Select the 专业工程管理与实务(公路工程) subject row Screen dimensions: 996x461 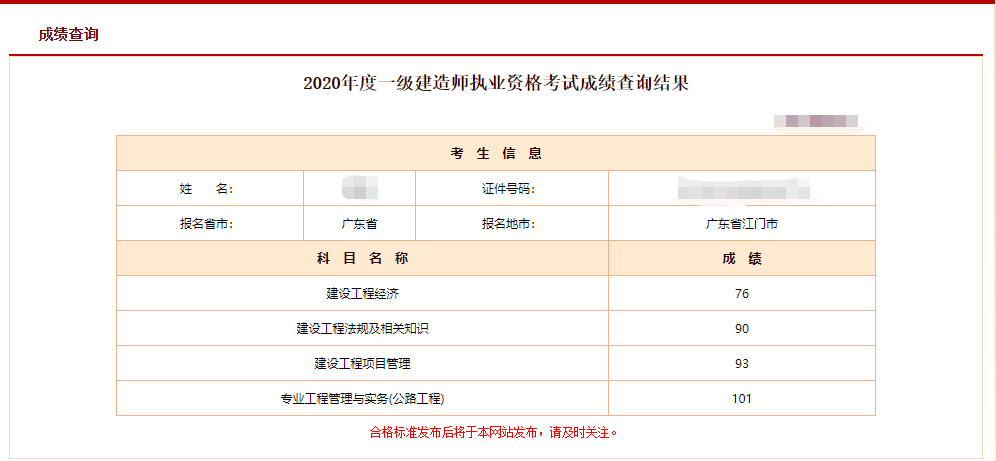click(x=362, y=399)
